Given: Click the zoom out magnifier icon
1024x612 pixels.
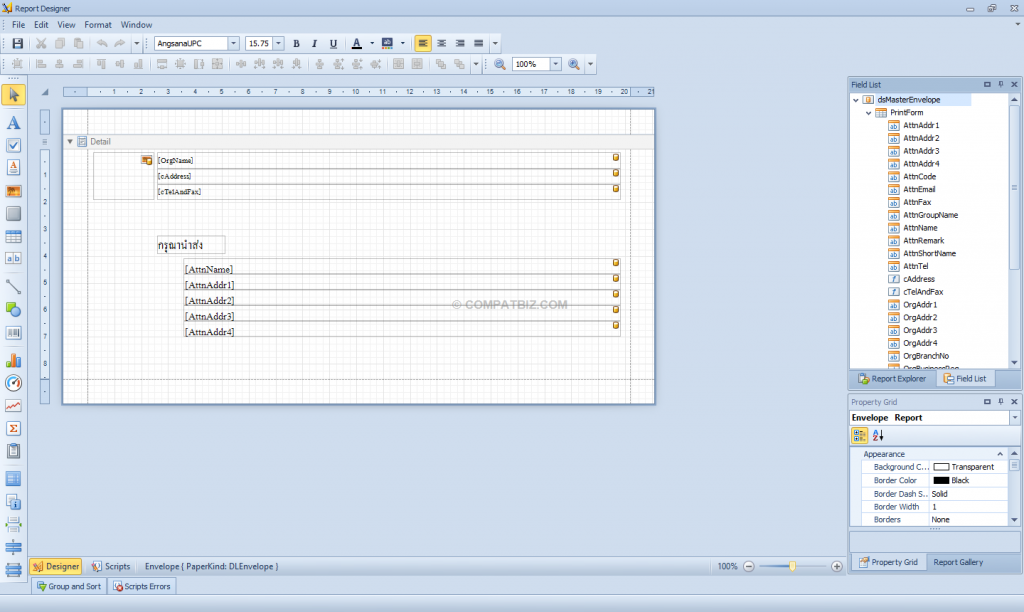Looking at the screenshot, I should coord(500,64).
